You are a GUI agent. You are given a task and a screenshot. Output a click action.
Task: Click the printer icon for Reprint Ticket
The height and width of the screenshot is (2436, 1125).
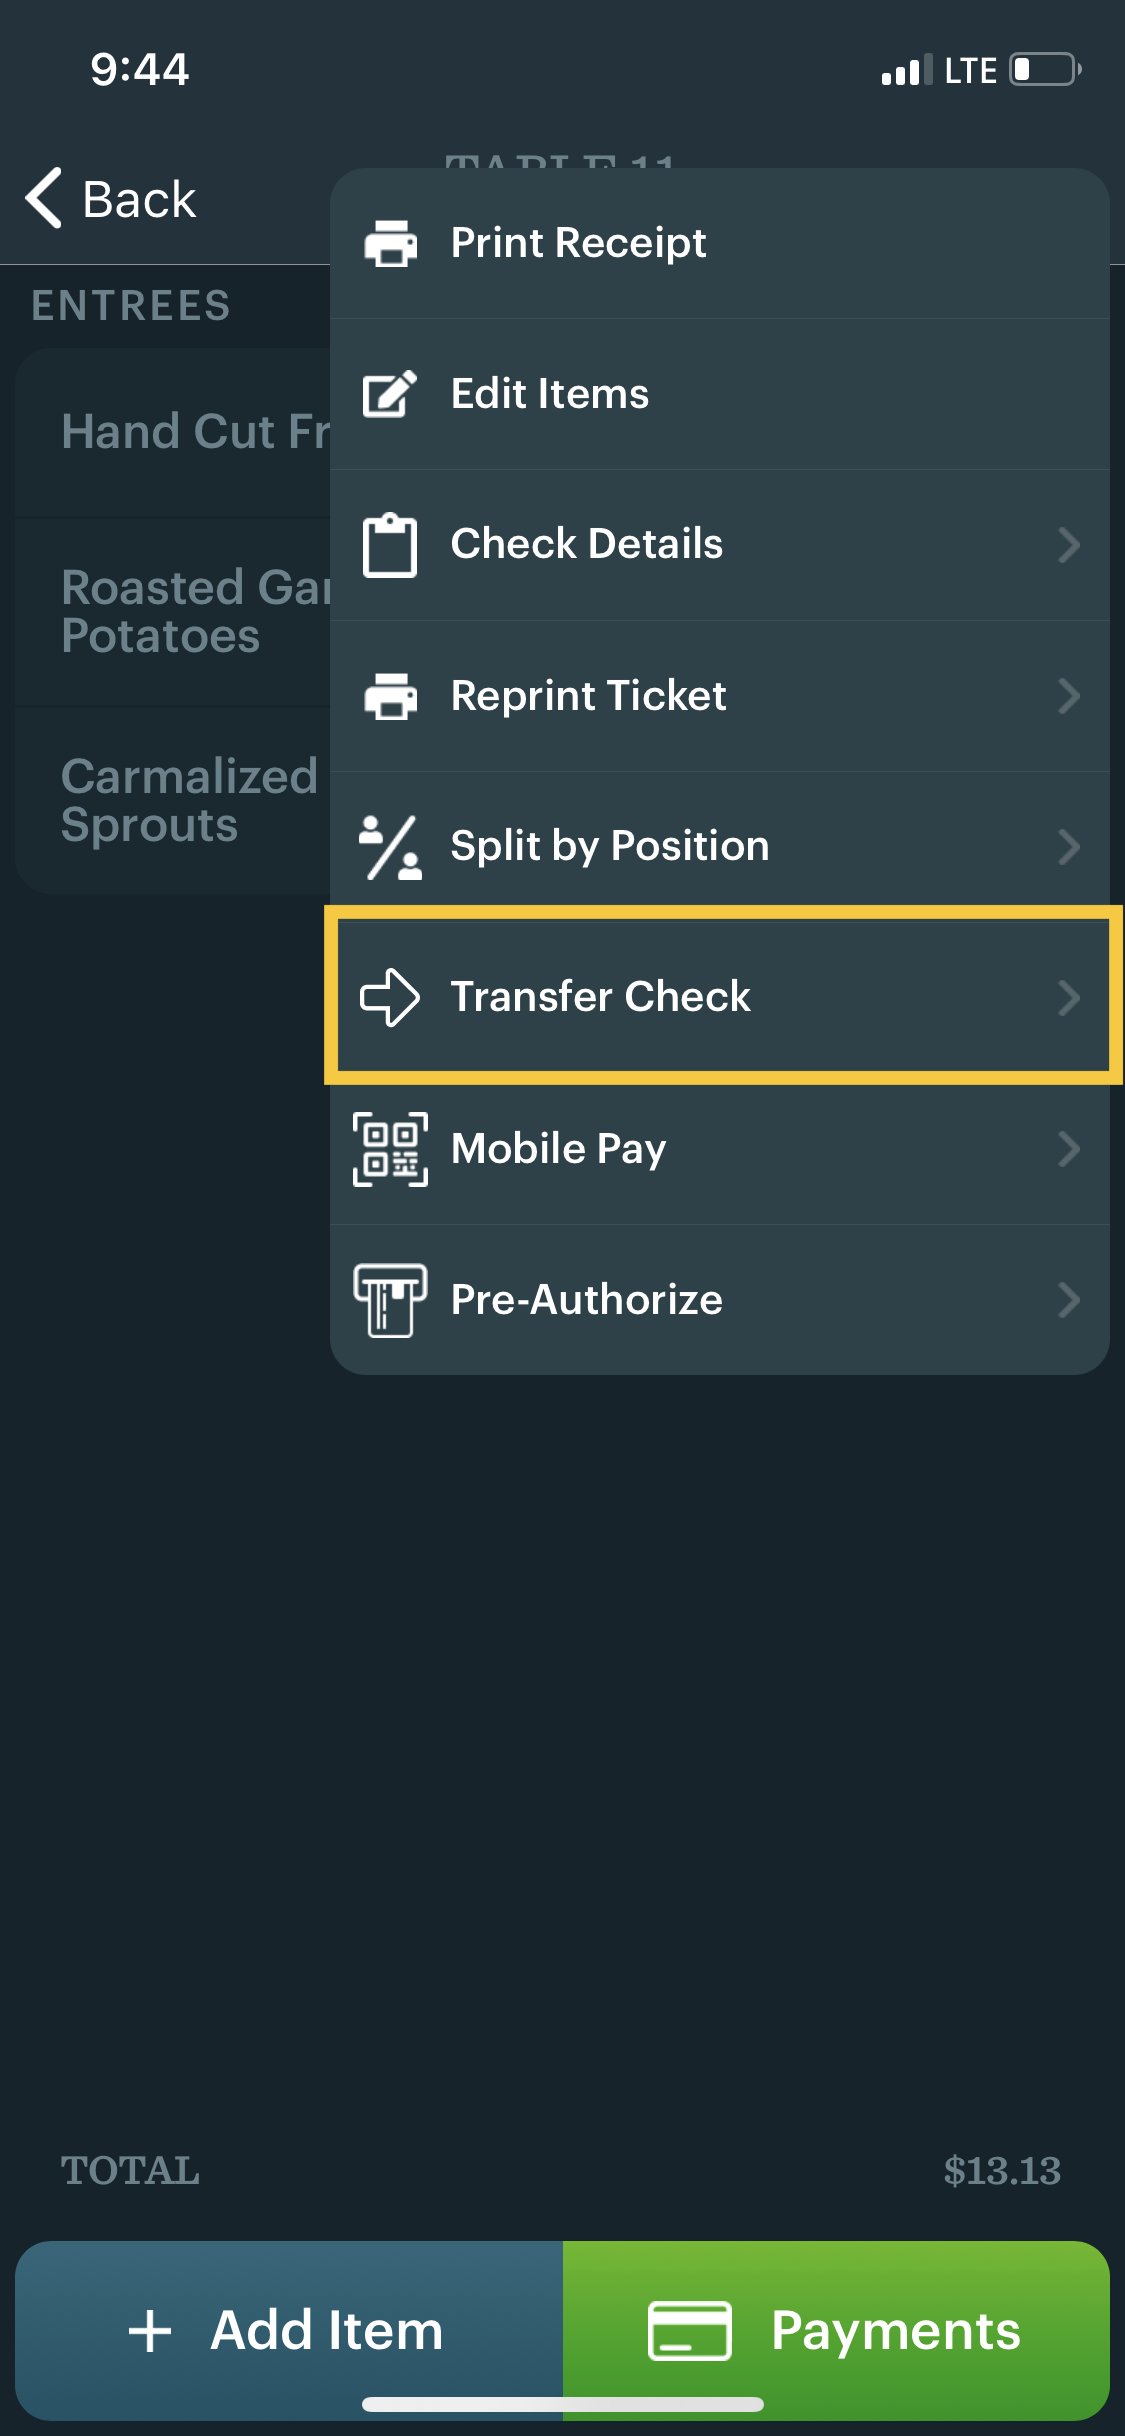pyautogui.click(x=390, y=696)
